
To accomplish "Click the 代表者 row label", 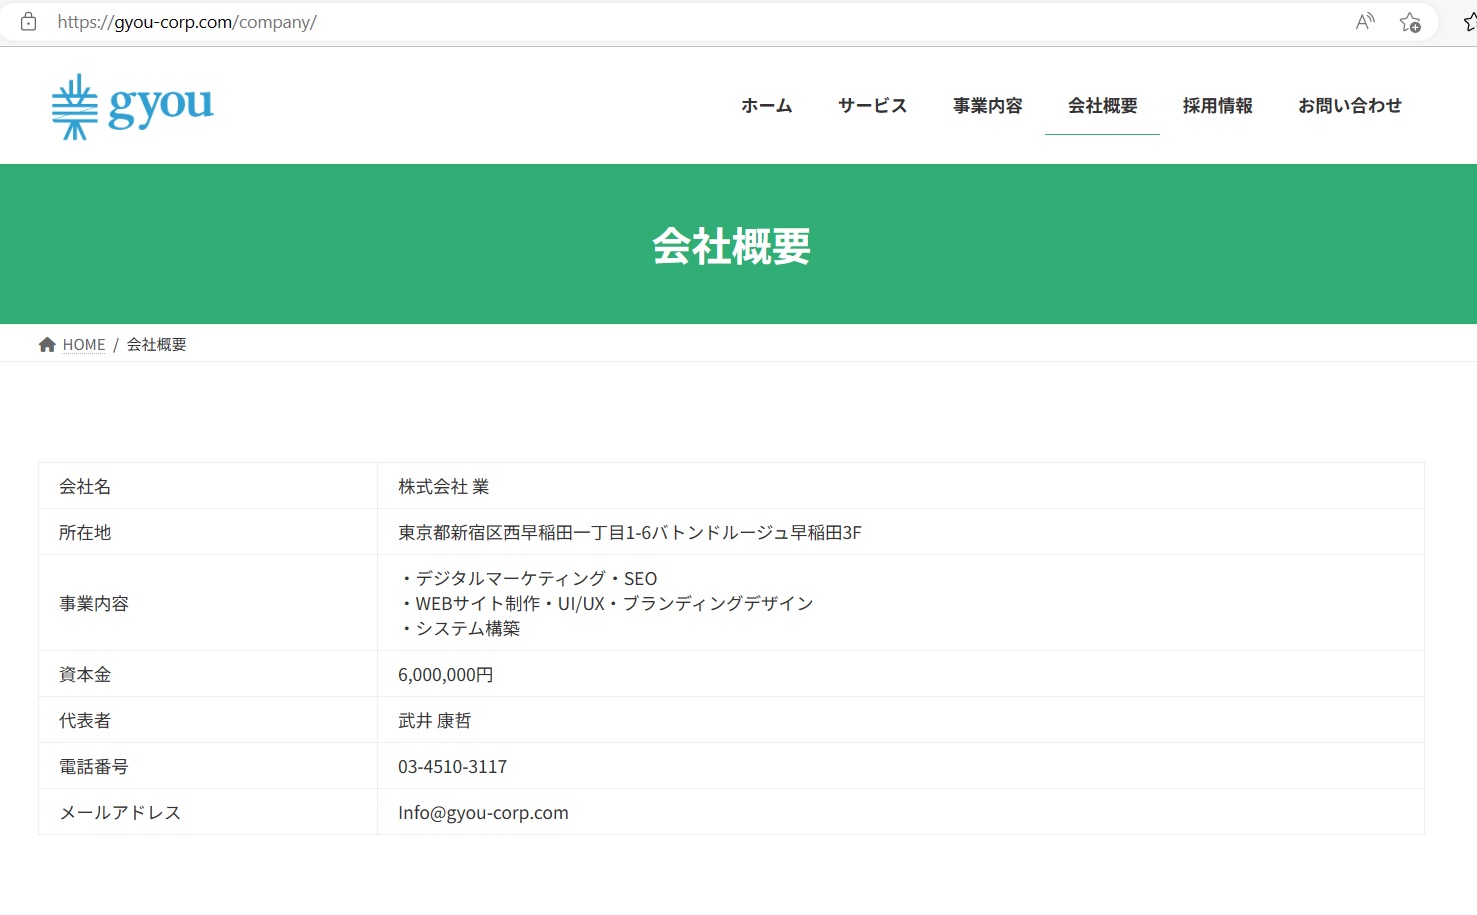I will pos(85,721).
